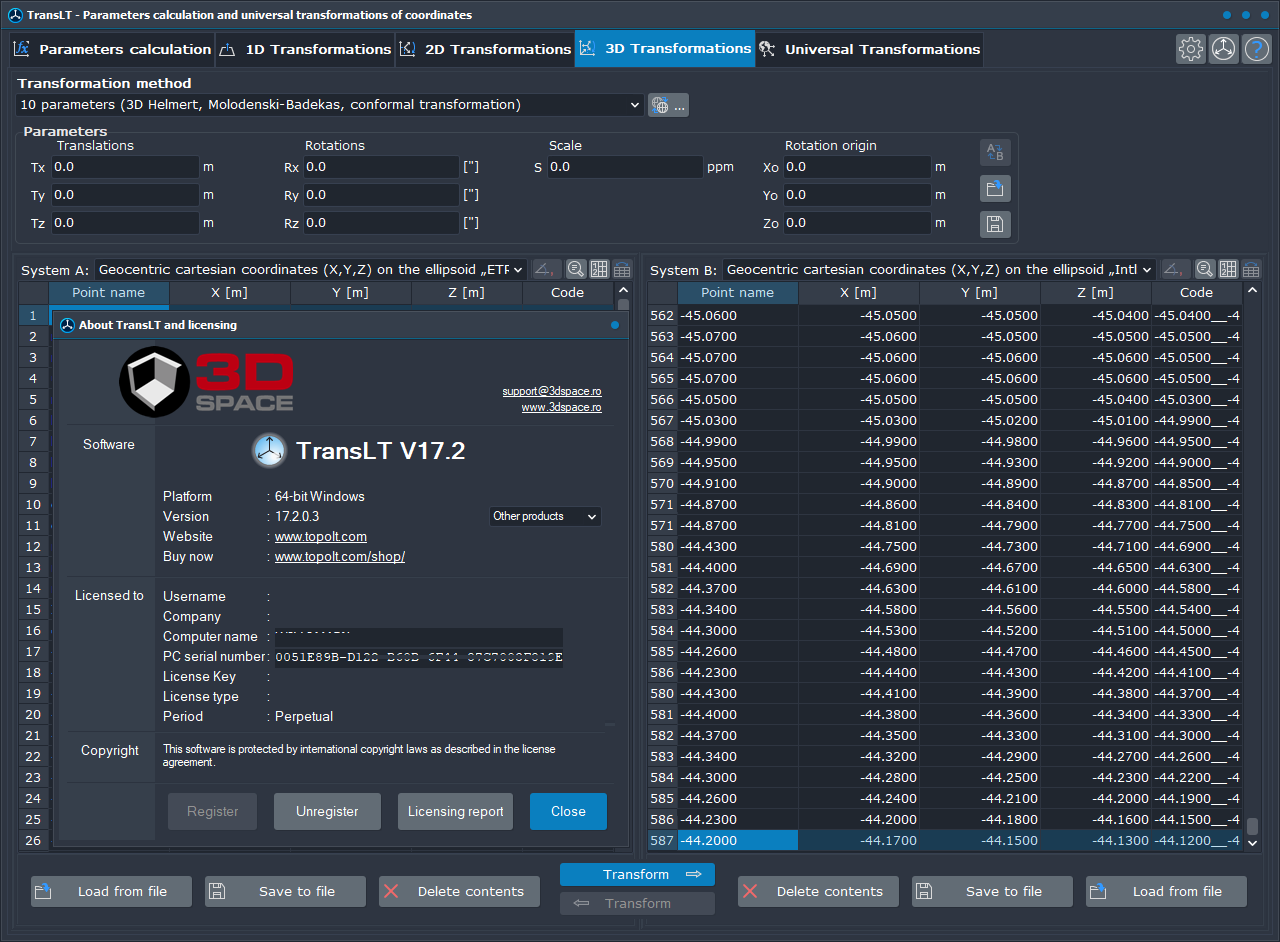The image size is (1280, 942).
Task: Load parameters using the folder icon
Action: pos(995,188)
